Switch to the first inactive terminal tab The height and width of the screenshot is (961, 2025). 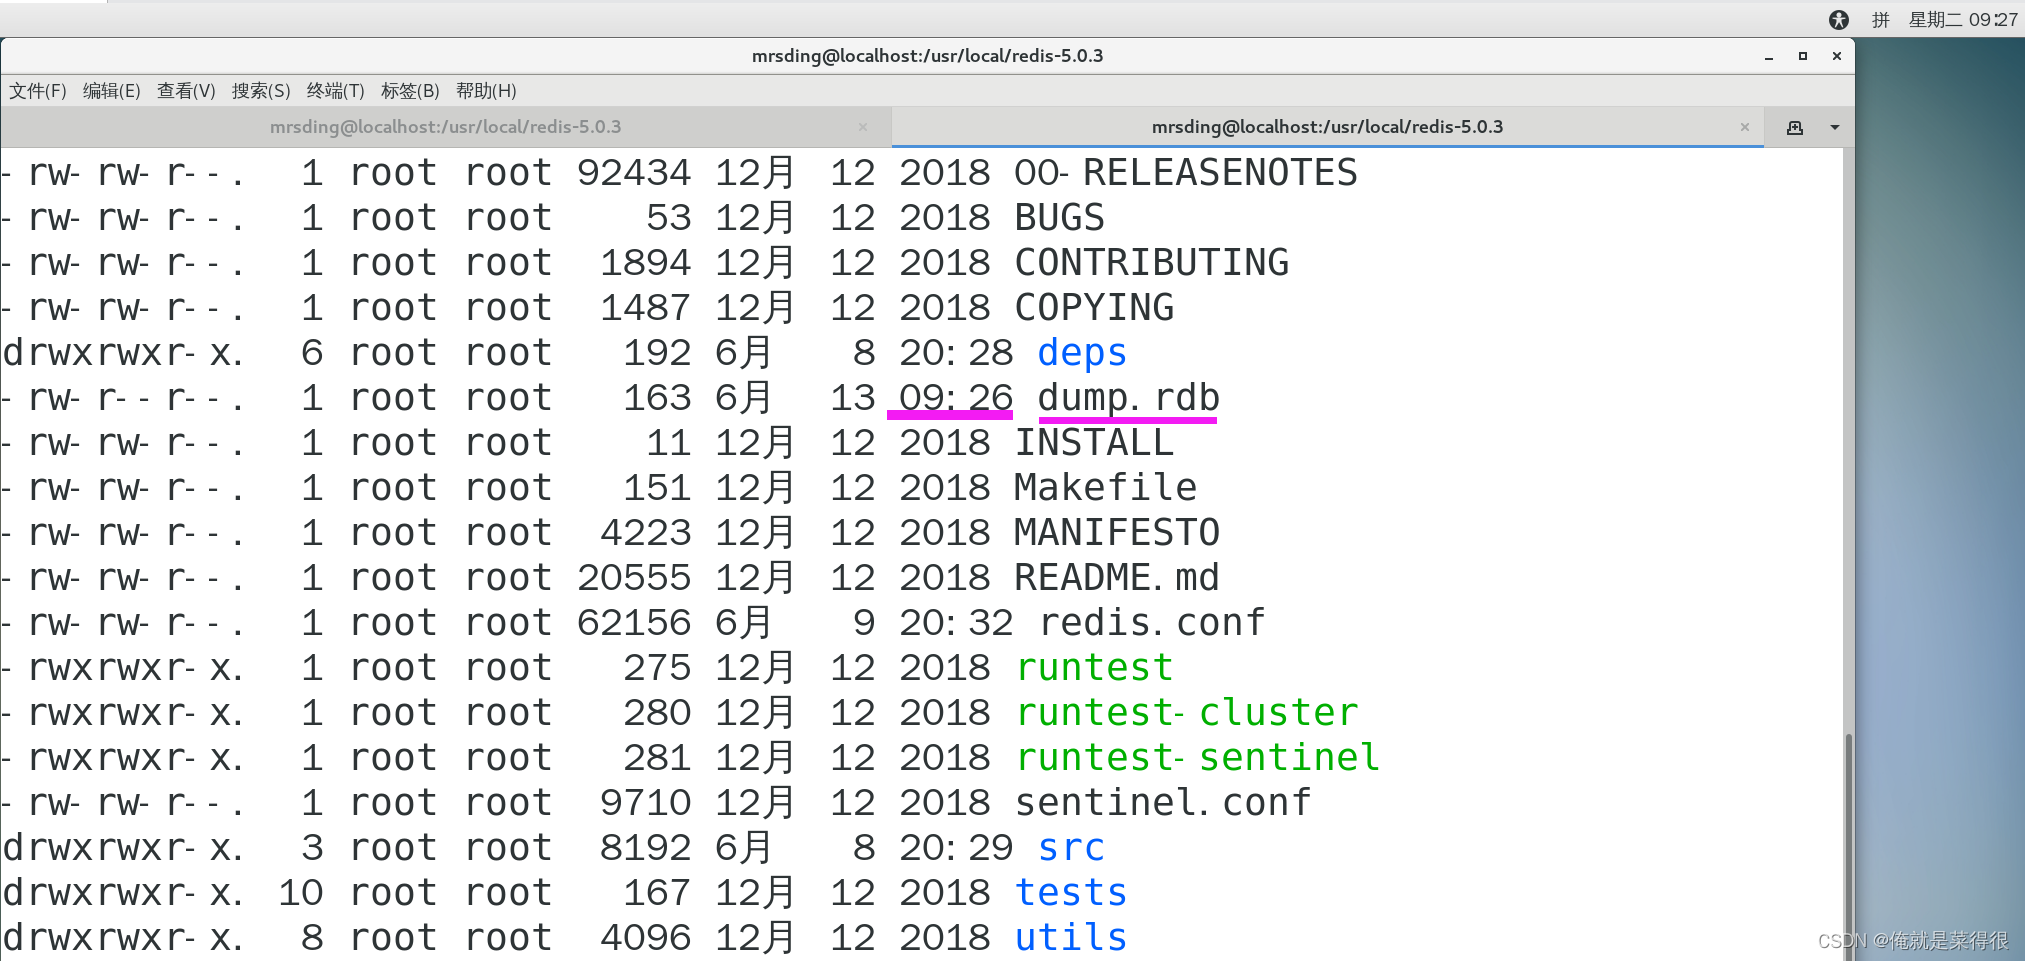point(446,127)
